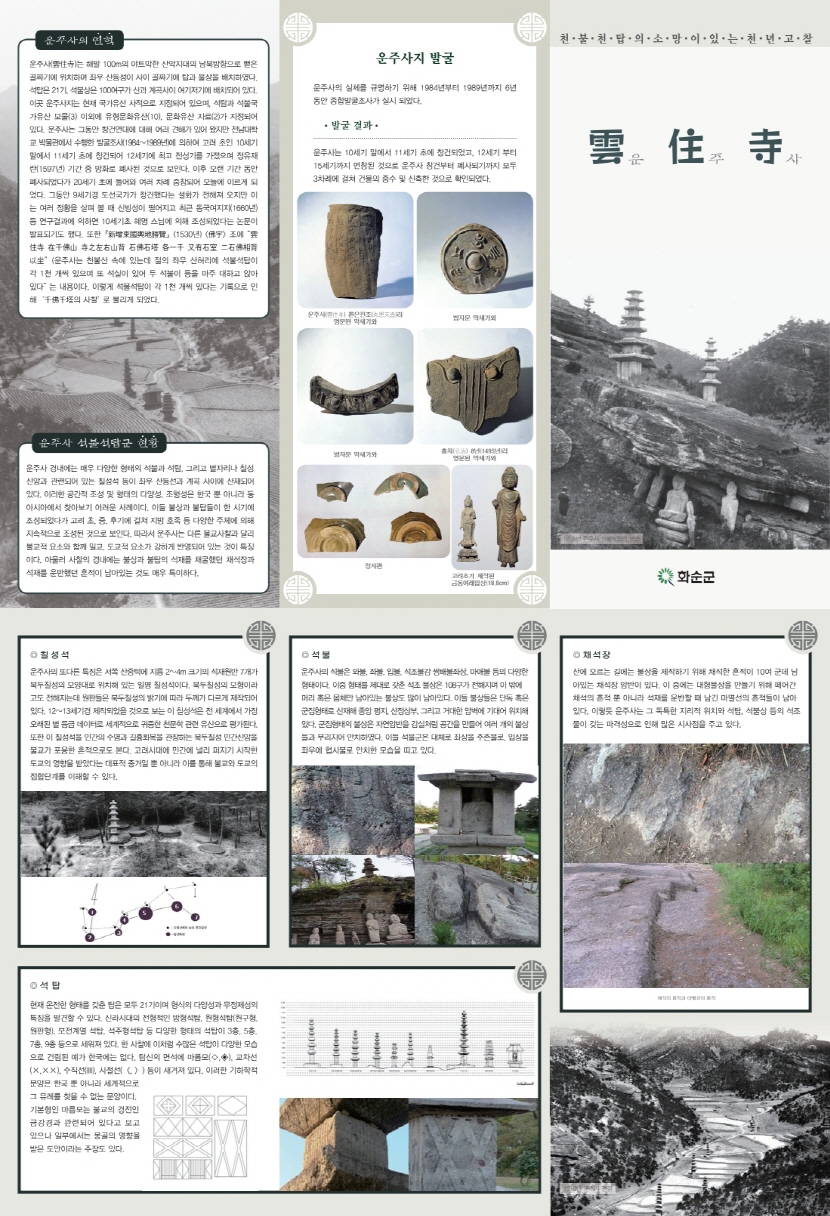
Task: Click the 운주사지 발굴 title
Action: click(x=414, y=59)
